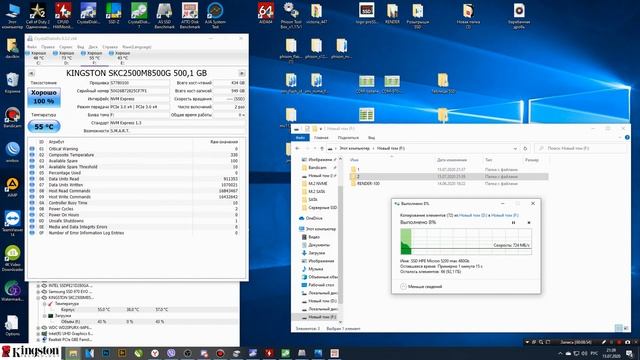Screen dimensions: 640x360
Task: Click the 55 °C temperature button
Action: coord(44,127)
